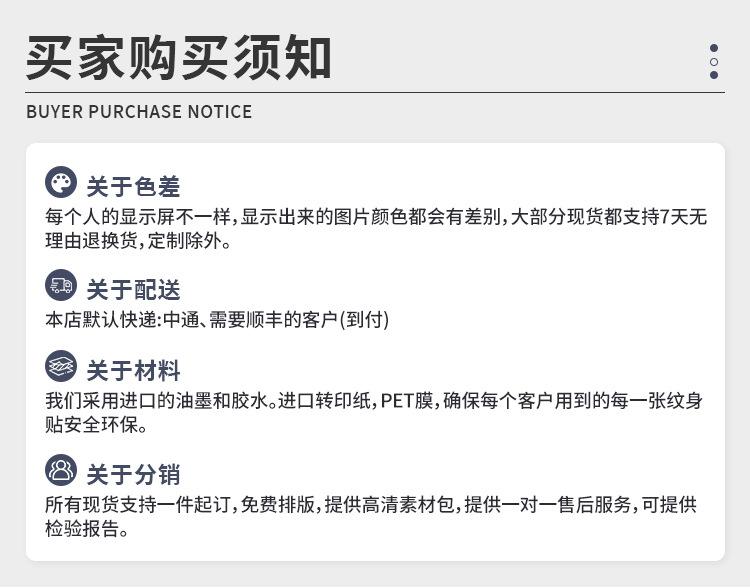Click the default courier 中通 text line
The height and width of the screenshot is (588, 750).
pos(217,320)
